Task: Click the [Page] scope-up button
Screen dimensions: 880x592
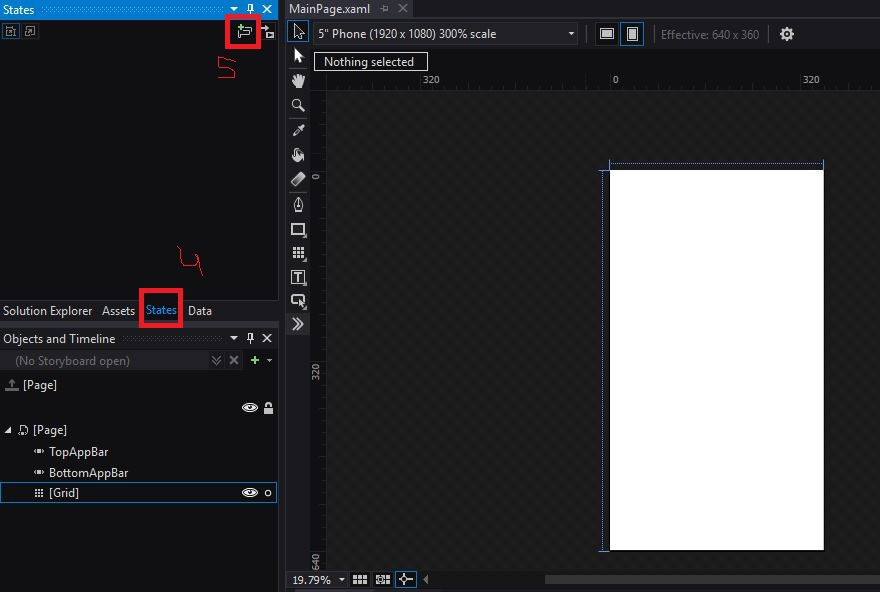Action: point(11,385)
